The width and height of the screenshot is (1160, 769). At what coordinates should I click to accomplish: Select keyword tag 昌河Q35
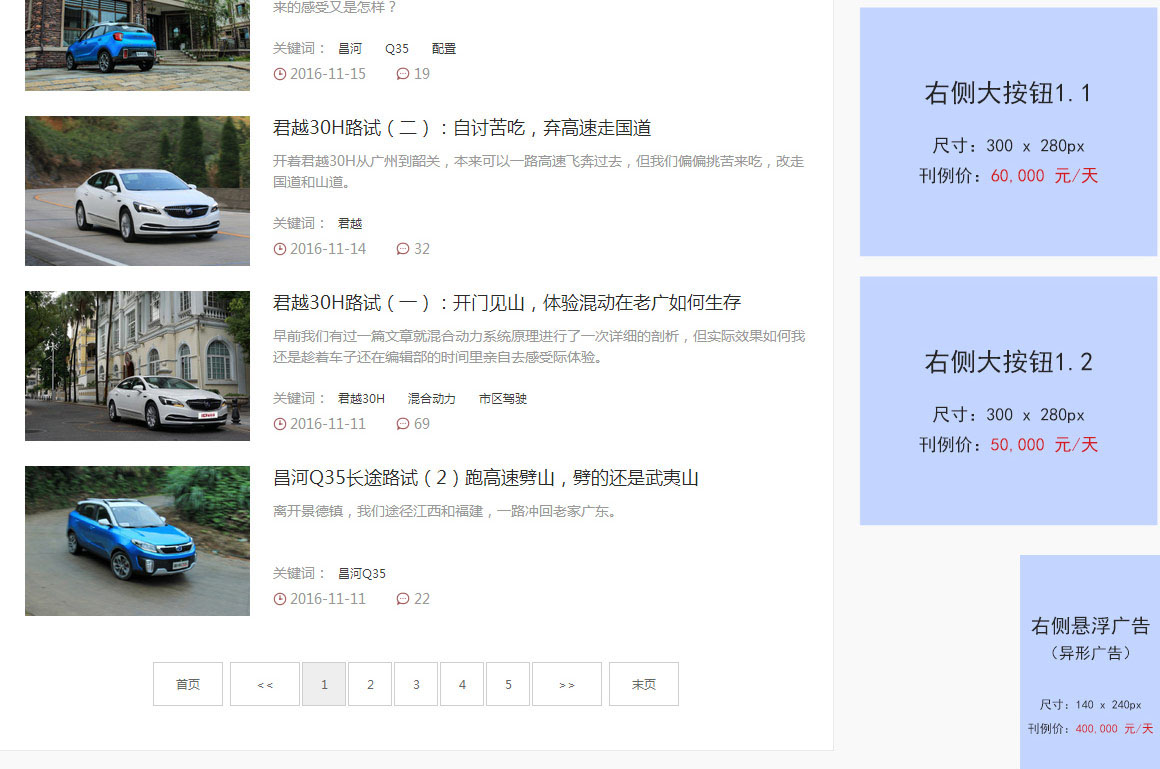pyautogui.click(x=362, y=574)
